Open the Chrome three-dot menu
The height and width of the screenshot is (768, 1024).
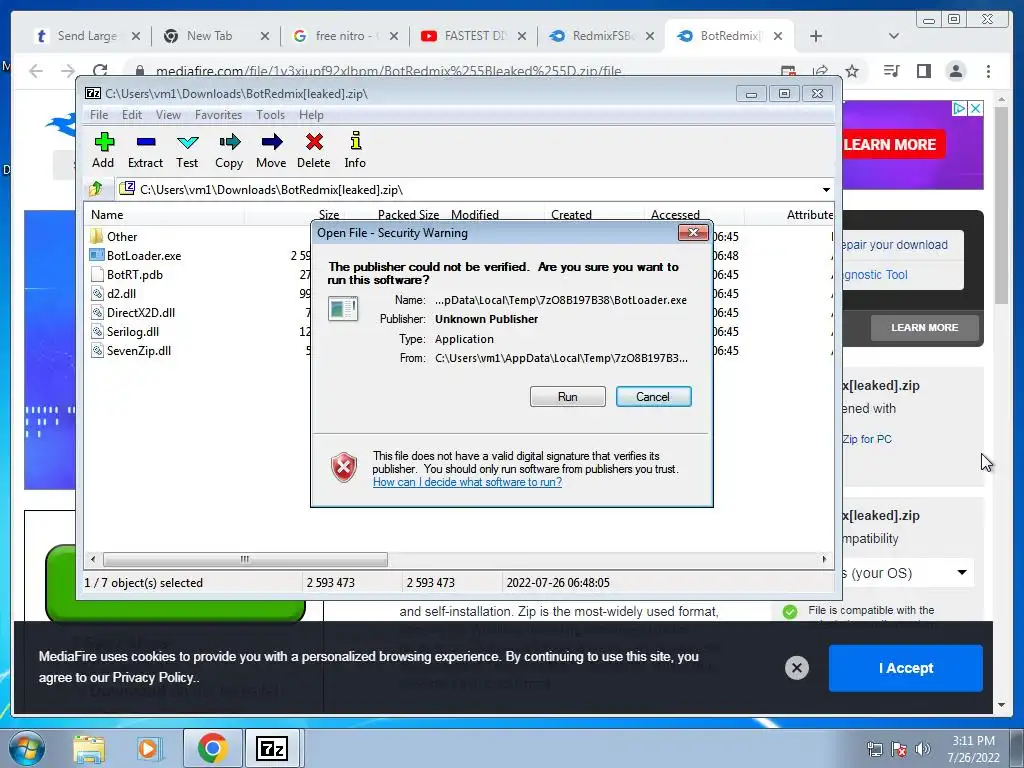pos(988,71)
